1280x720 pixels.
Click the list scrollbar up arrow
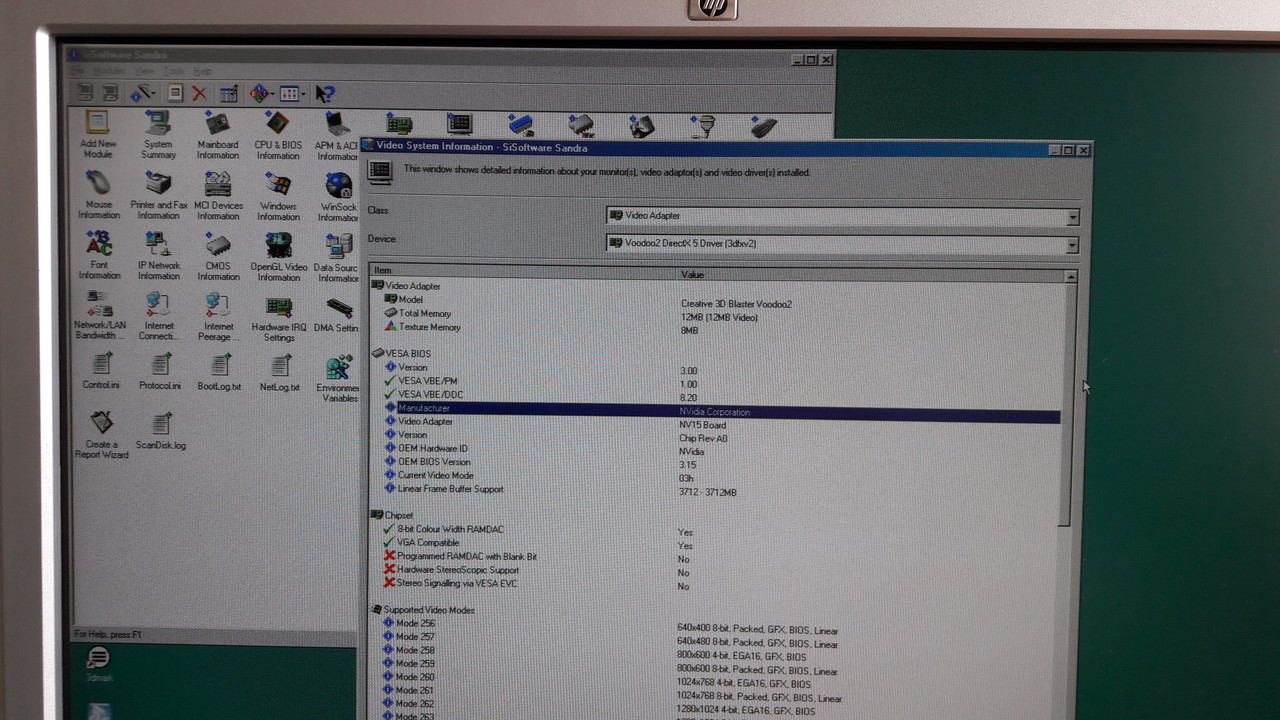pos(1071,277)
